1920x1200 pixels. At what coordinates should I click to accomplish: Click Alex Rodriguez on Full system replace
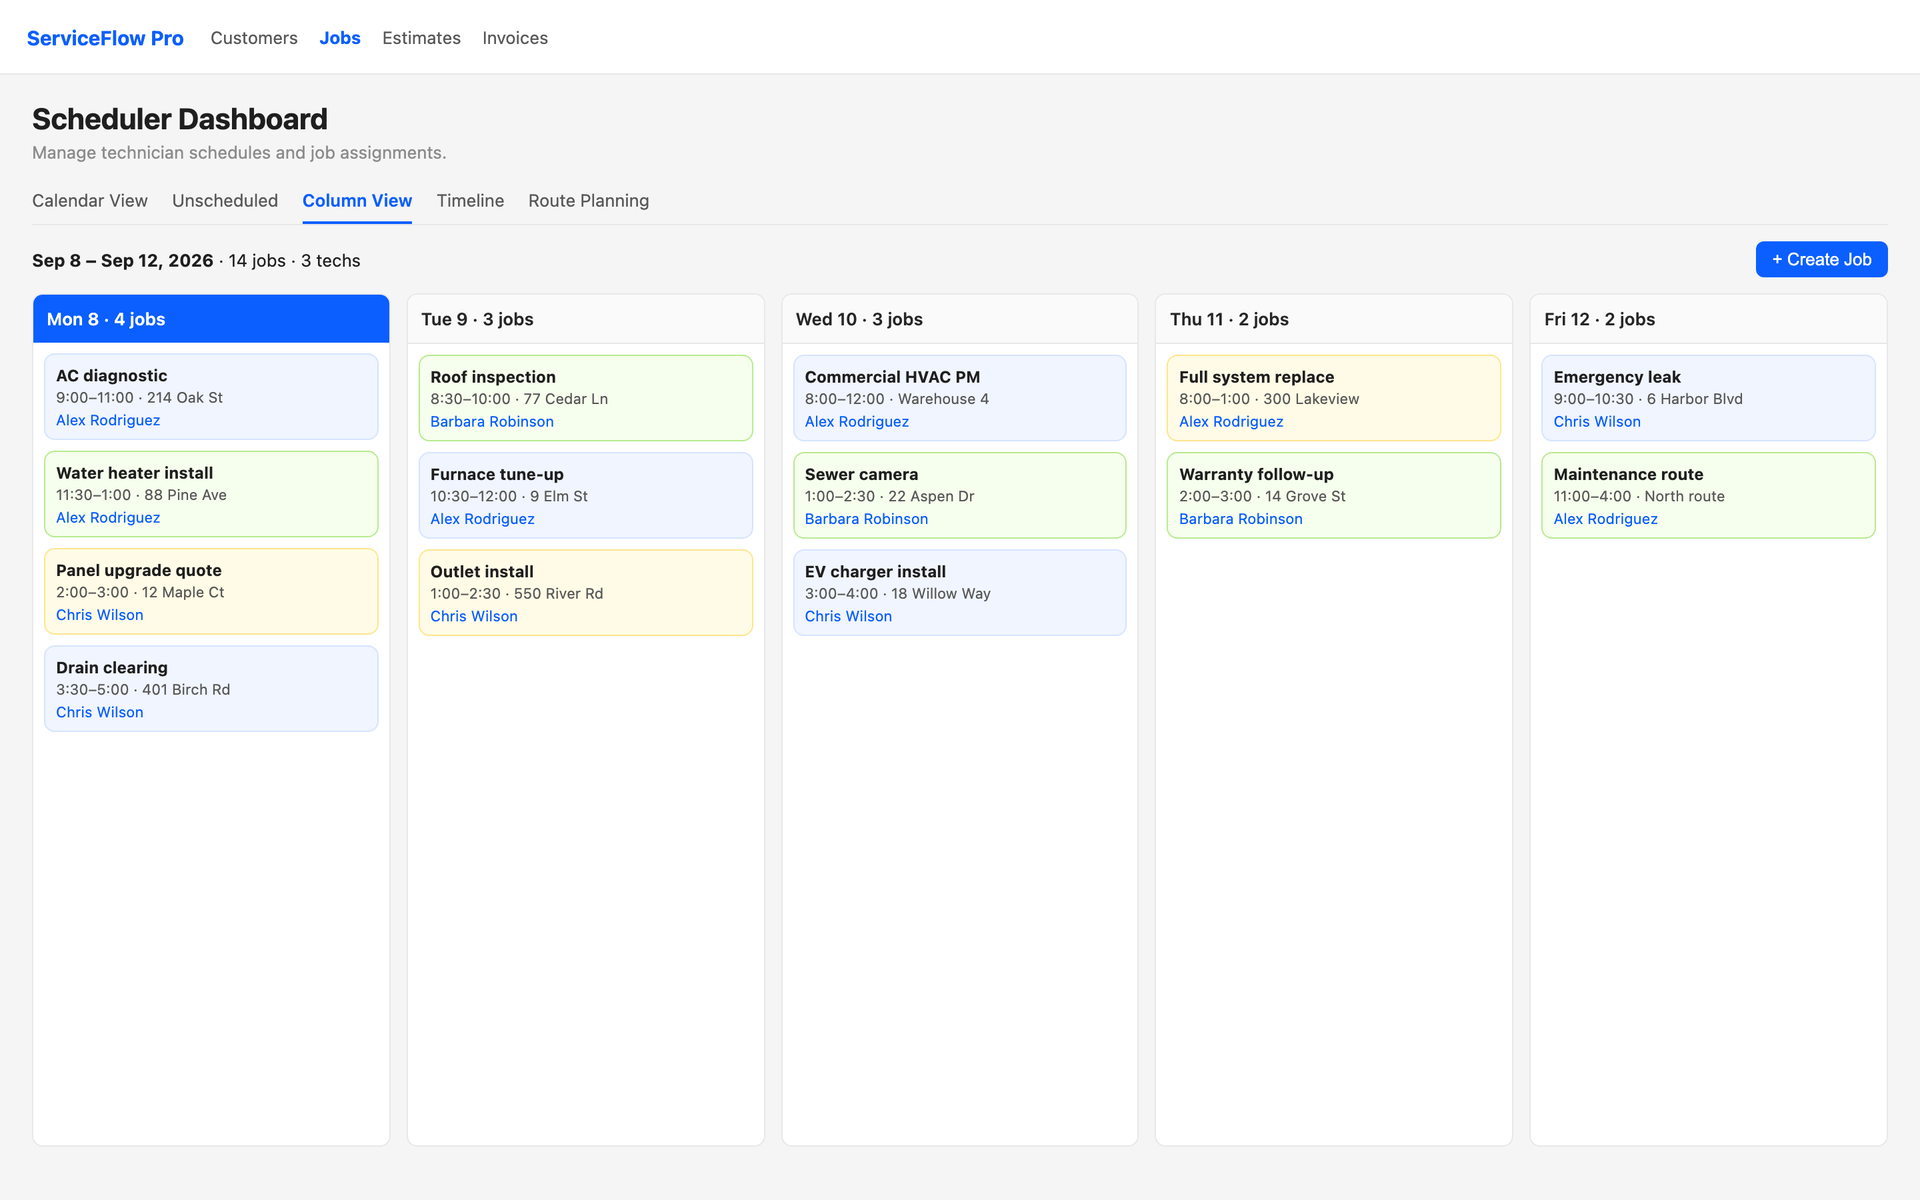[x=1231, y=422]
